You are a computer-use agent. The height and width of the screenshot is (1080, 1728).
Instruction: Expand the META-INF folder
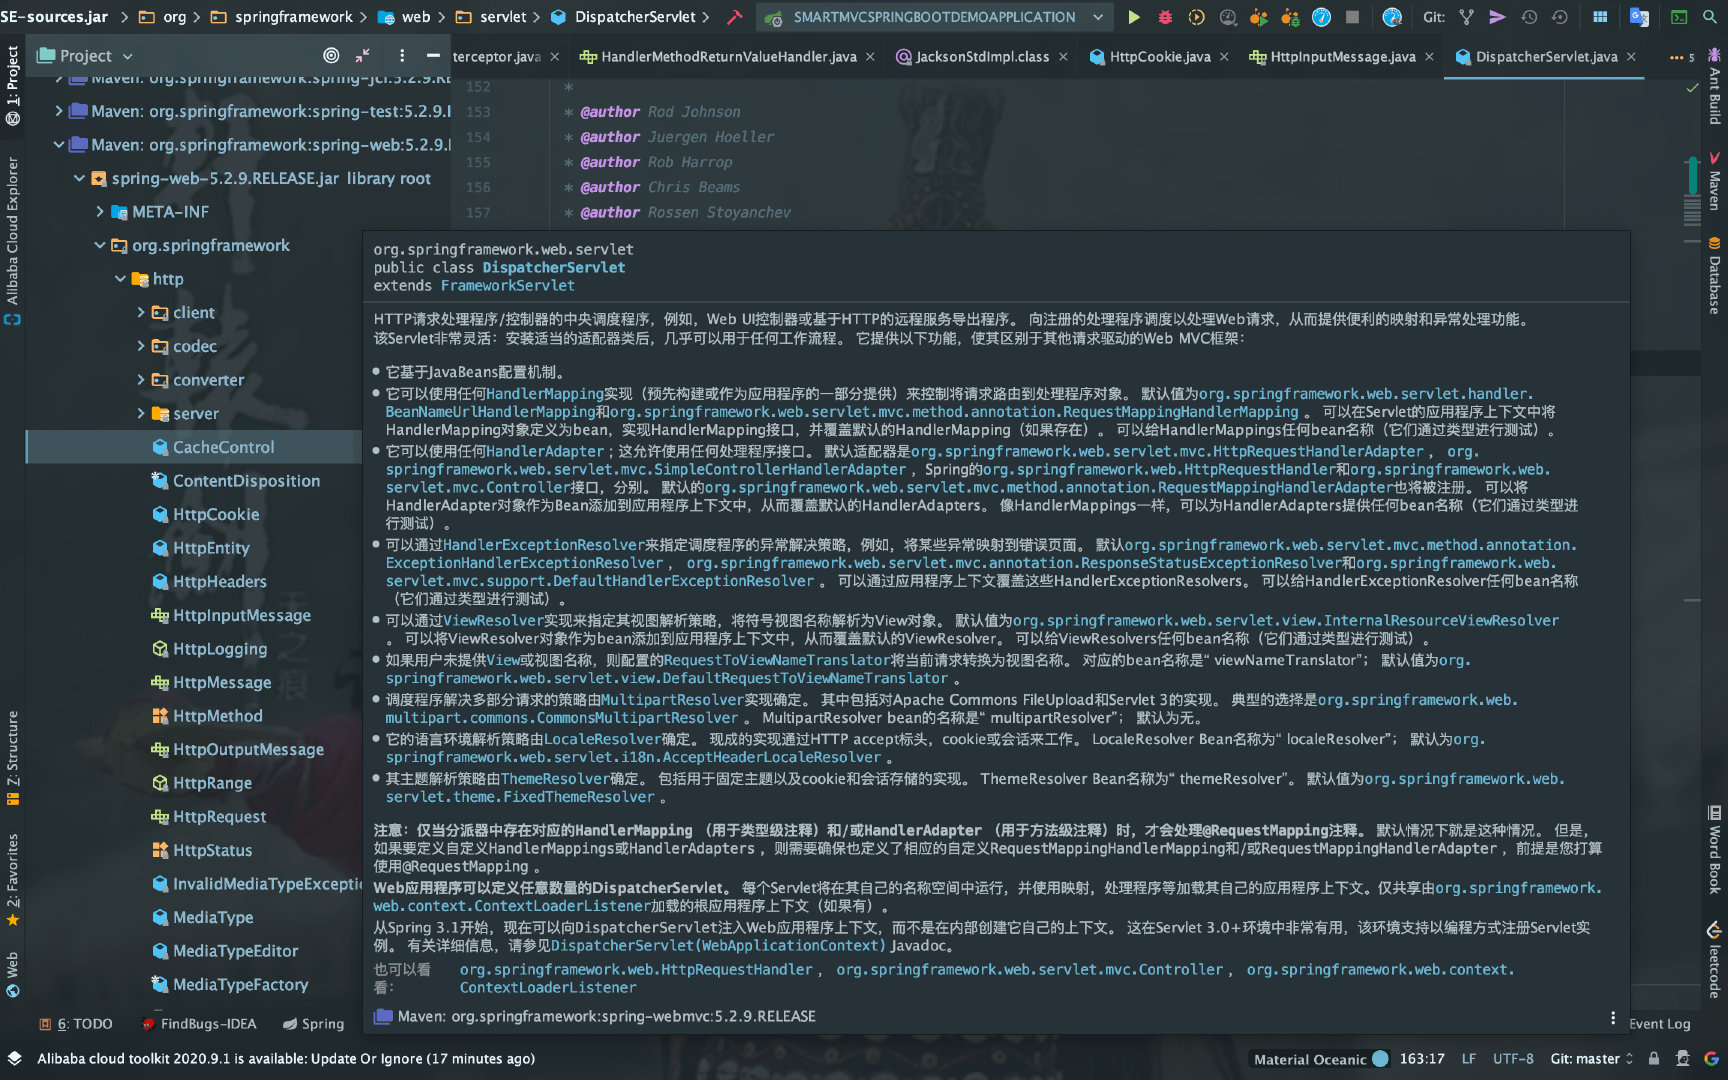99,212
